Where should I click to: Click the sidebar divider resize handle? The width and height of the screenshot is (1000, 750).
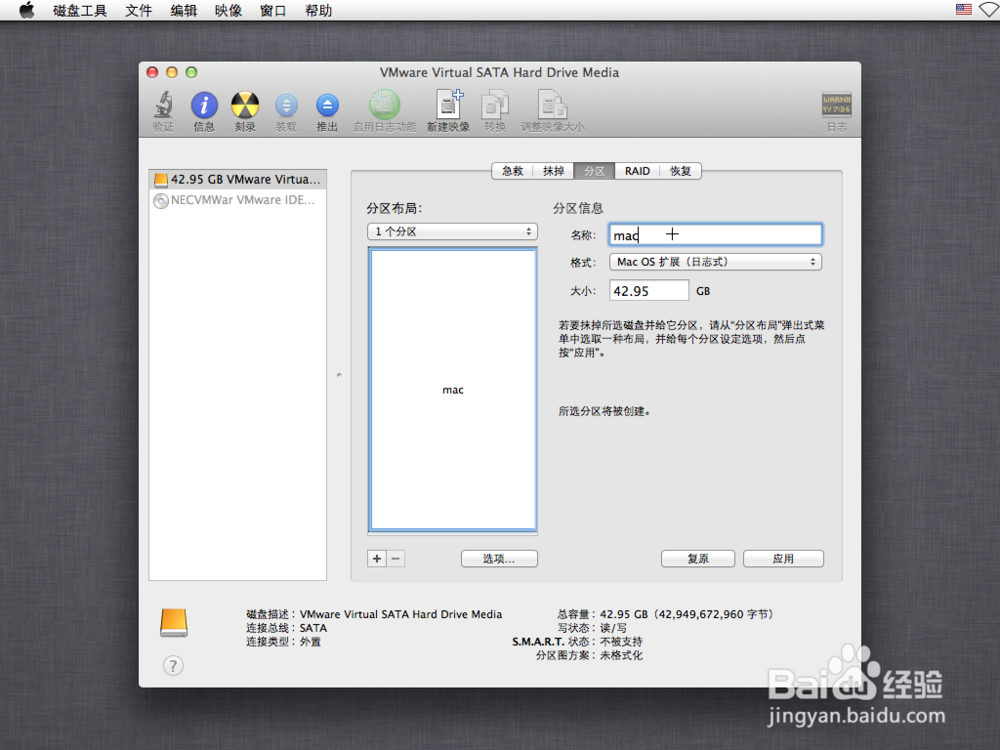coord(339,375)
